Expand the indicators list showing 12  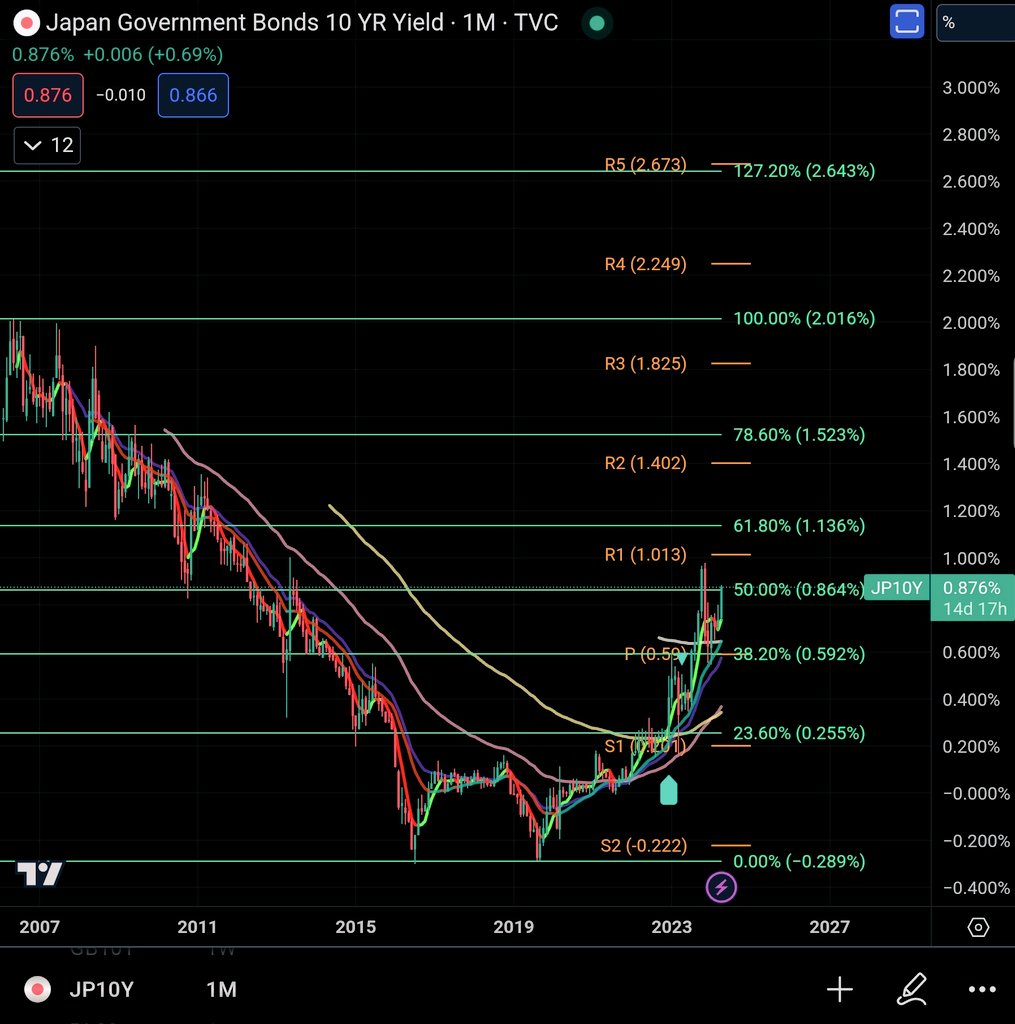click(x=47, y=145)
